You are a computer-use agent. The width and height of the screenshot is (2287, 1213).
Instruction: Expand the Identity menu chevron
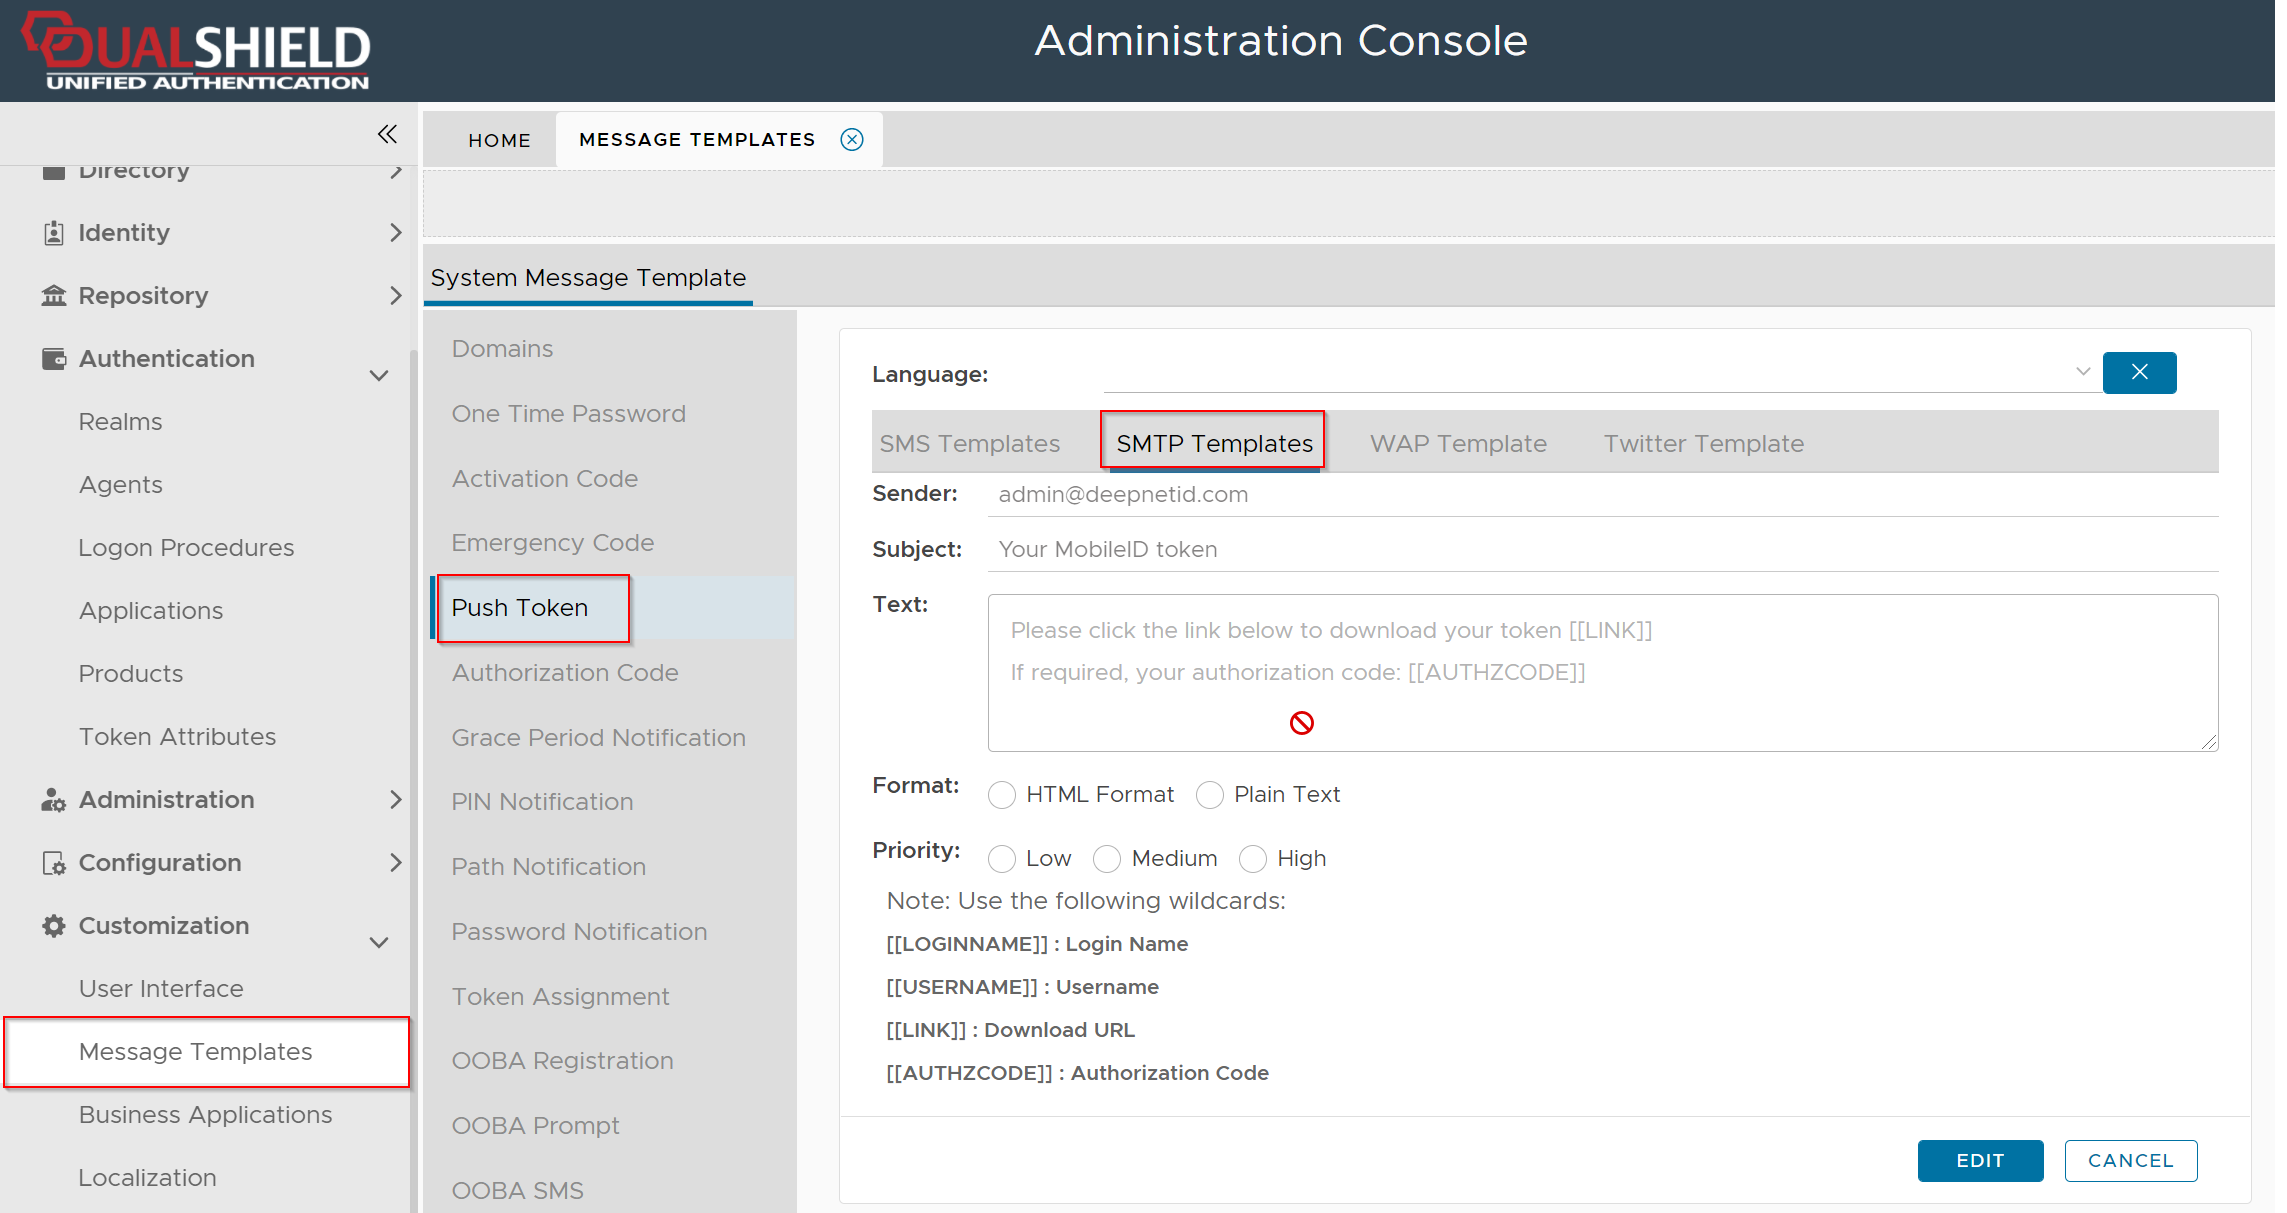(396, 233)
